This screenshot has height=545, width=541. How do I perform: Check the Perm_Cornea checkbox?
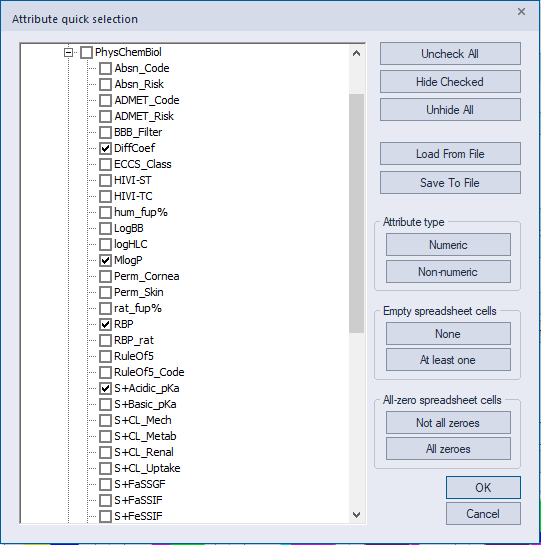(105, 276)
